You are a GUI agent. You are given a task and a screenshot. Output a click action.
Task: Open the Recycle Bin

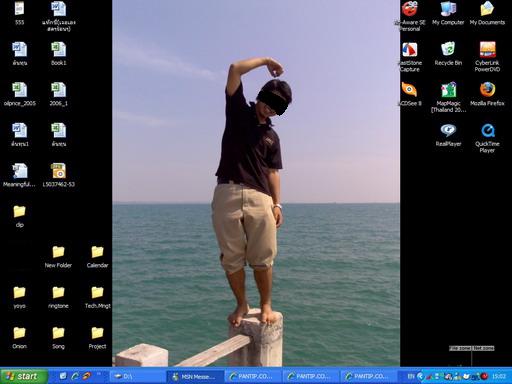pos(448,53)
